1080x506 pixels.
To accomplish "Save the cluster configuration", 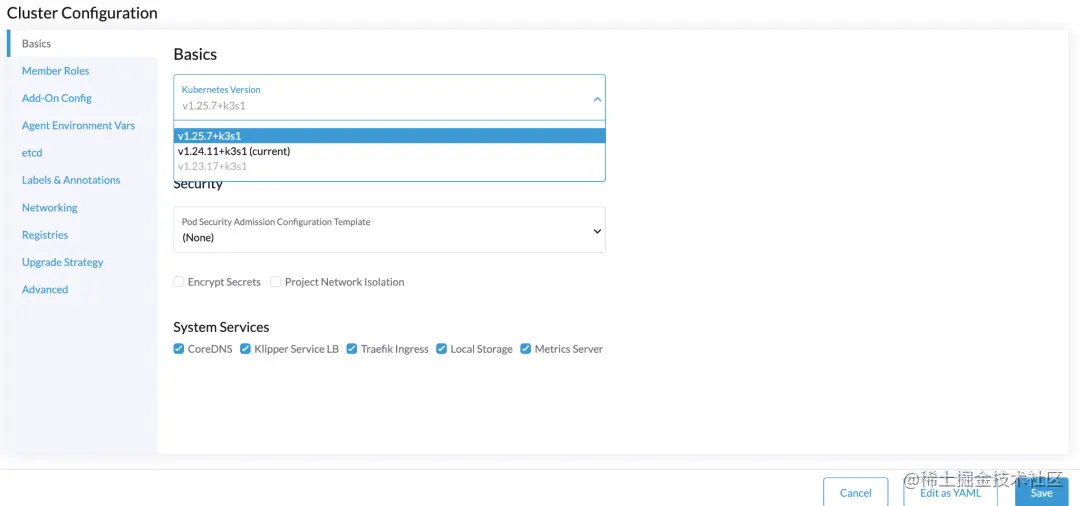I will coord(1041,492).
